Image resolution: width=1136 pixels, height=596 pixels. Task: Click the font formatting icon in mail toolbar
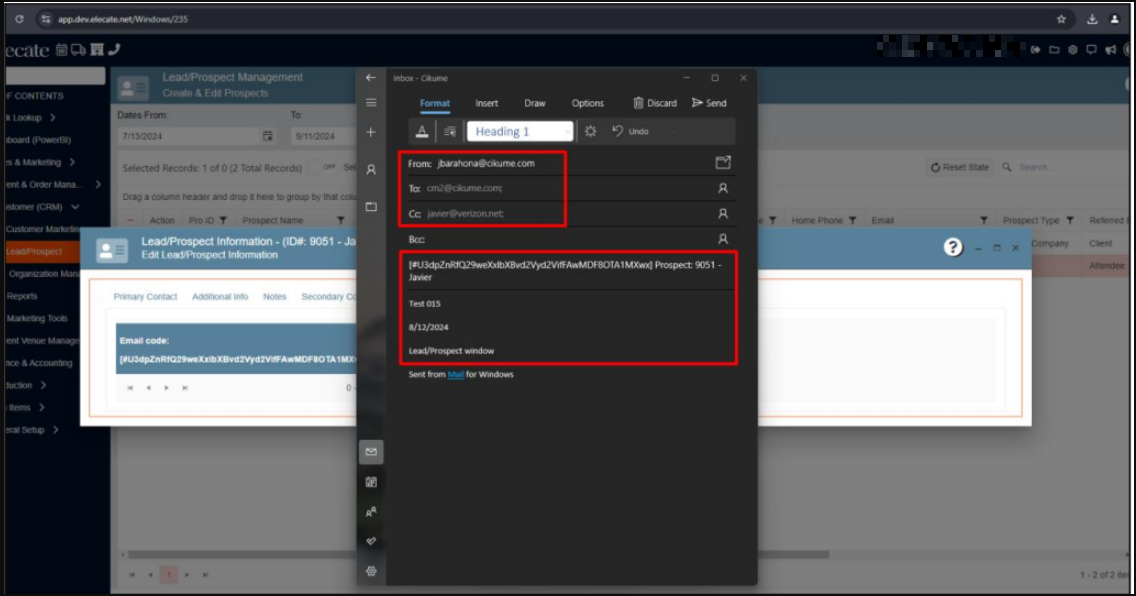click(x=422, y=131)
